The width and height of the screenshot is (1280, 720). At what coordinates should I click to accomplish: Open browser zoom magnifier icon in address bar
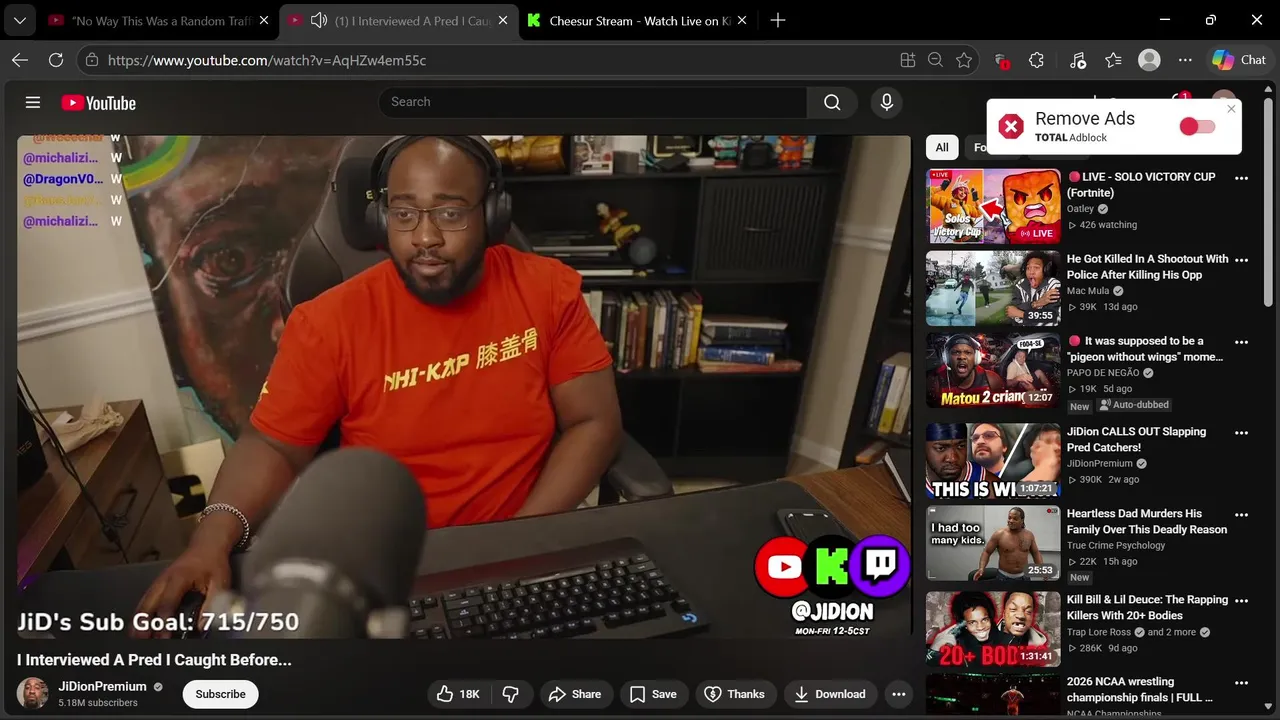(x=936, y=60)
